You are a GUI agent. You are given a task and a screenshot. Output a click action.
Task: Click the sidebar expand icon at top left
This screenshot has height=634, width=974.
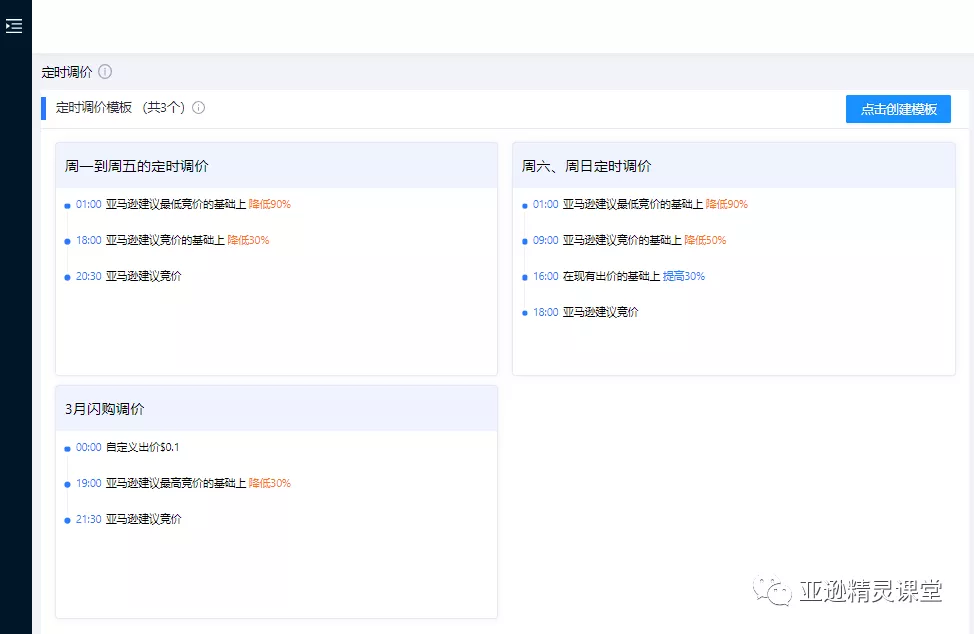15,25
